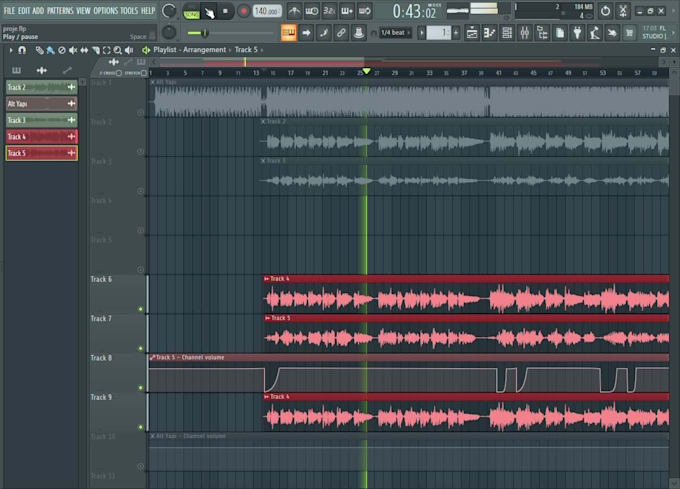680x489 pixels.
Task: Toggle the link multilink controllers icon
Action: (341, 33)
